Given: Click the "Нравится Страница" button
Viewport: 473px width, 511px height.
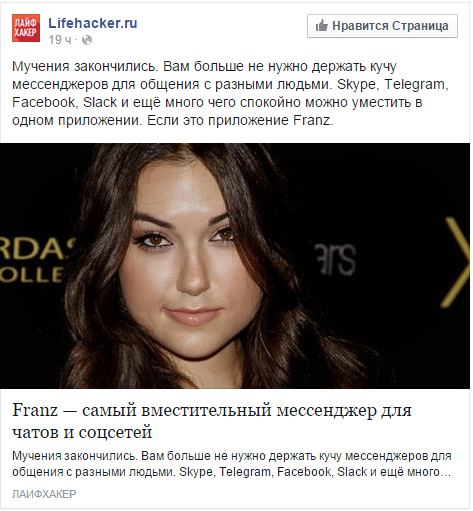Looking at the screenshot, I should [382, 26].
